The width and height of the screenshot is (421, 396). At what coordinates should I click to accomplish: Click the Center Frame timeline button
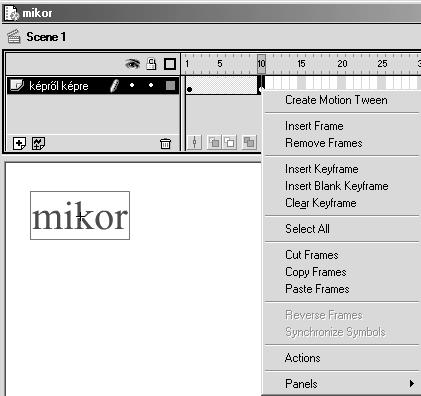click(195, 143)
